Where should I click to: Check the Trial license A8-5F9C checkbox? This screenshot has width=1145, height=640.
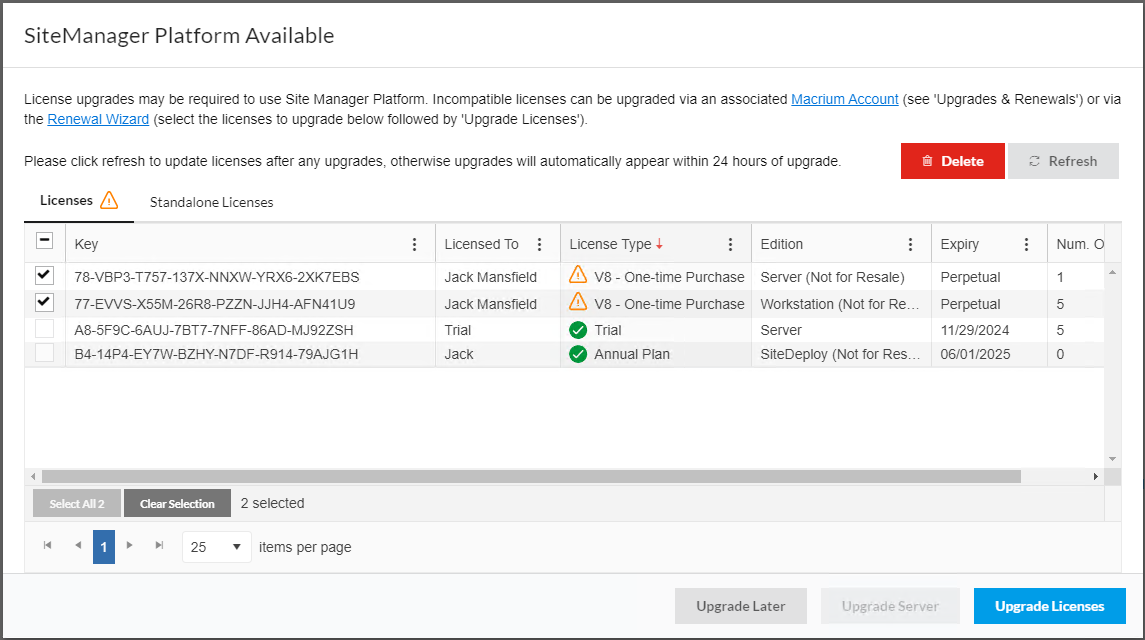tap(43, 329)
